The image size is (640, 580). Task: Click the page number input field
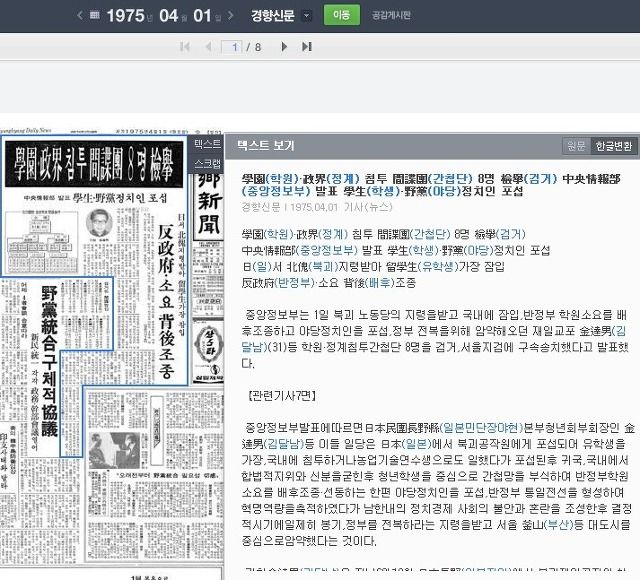tap(232, 47)
